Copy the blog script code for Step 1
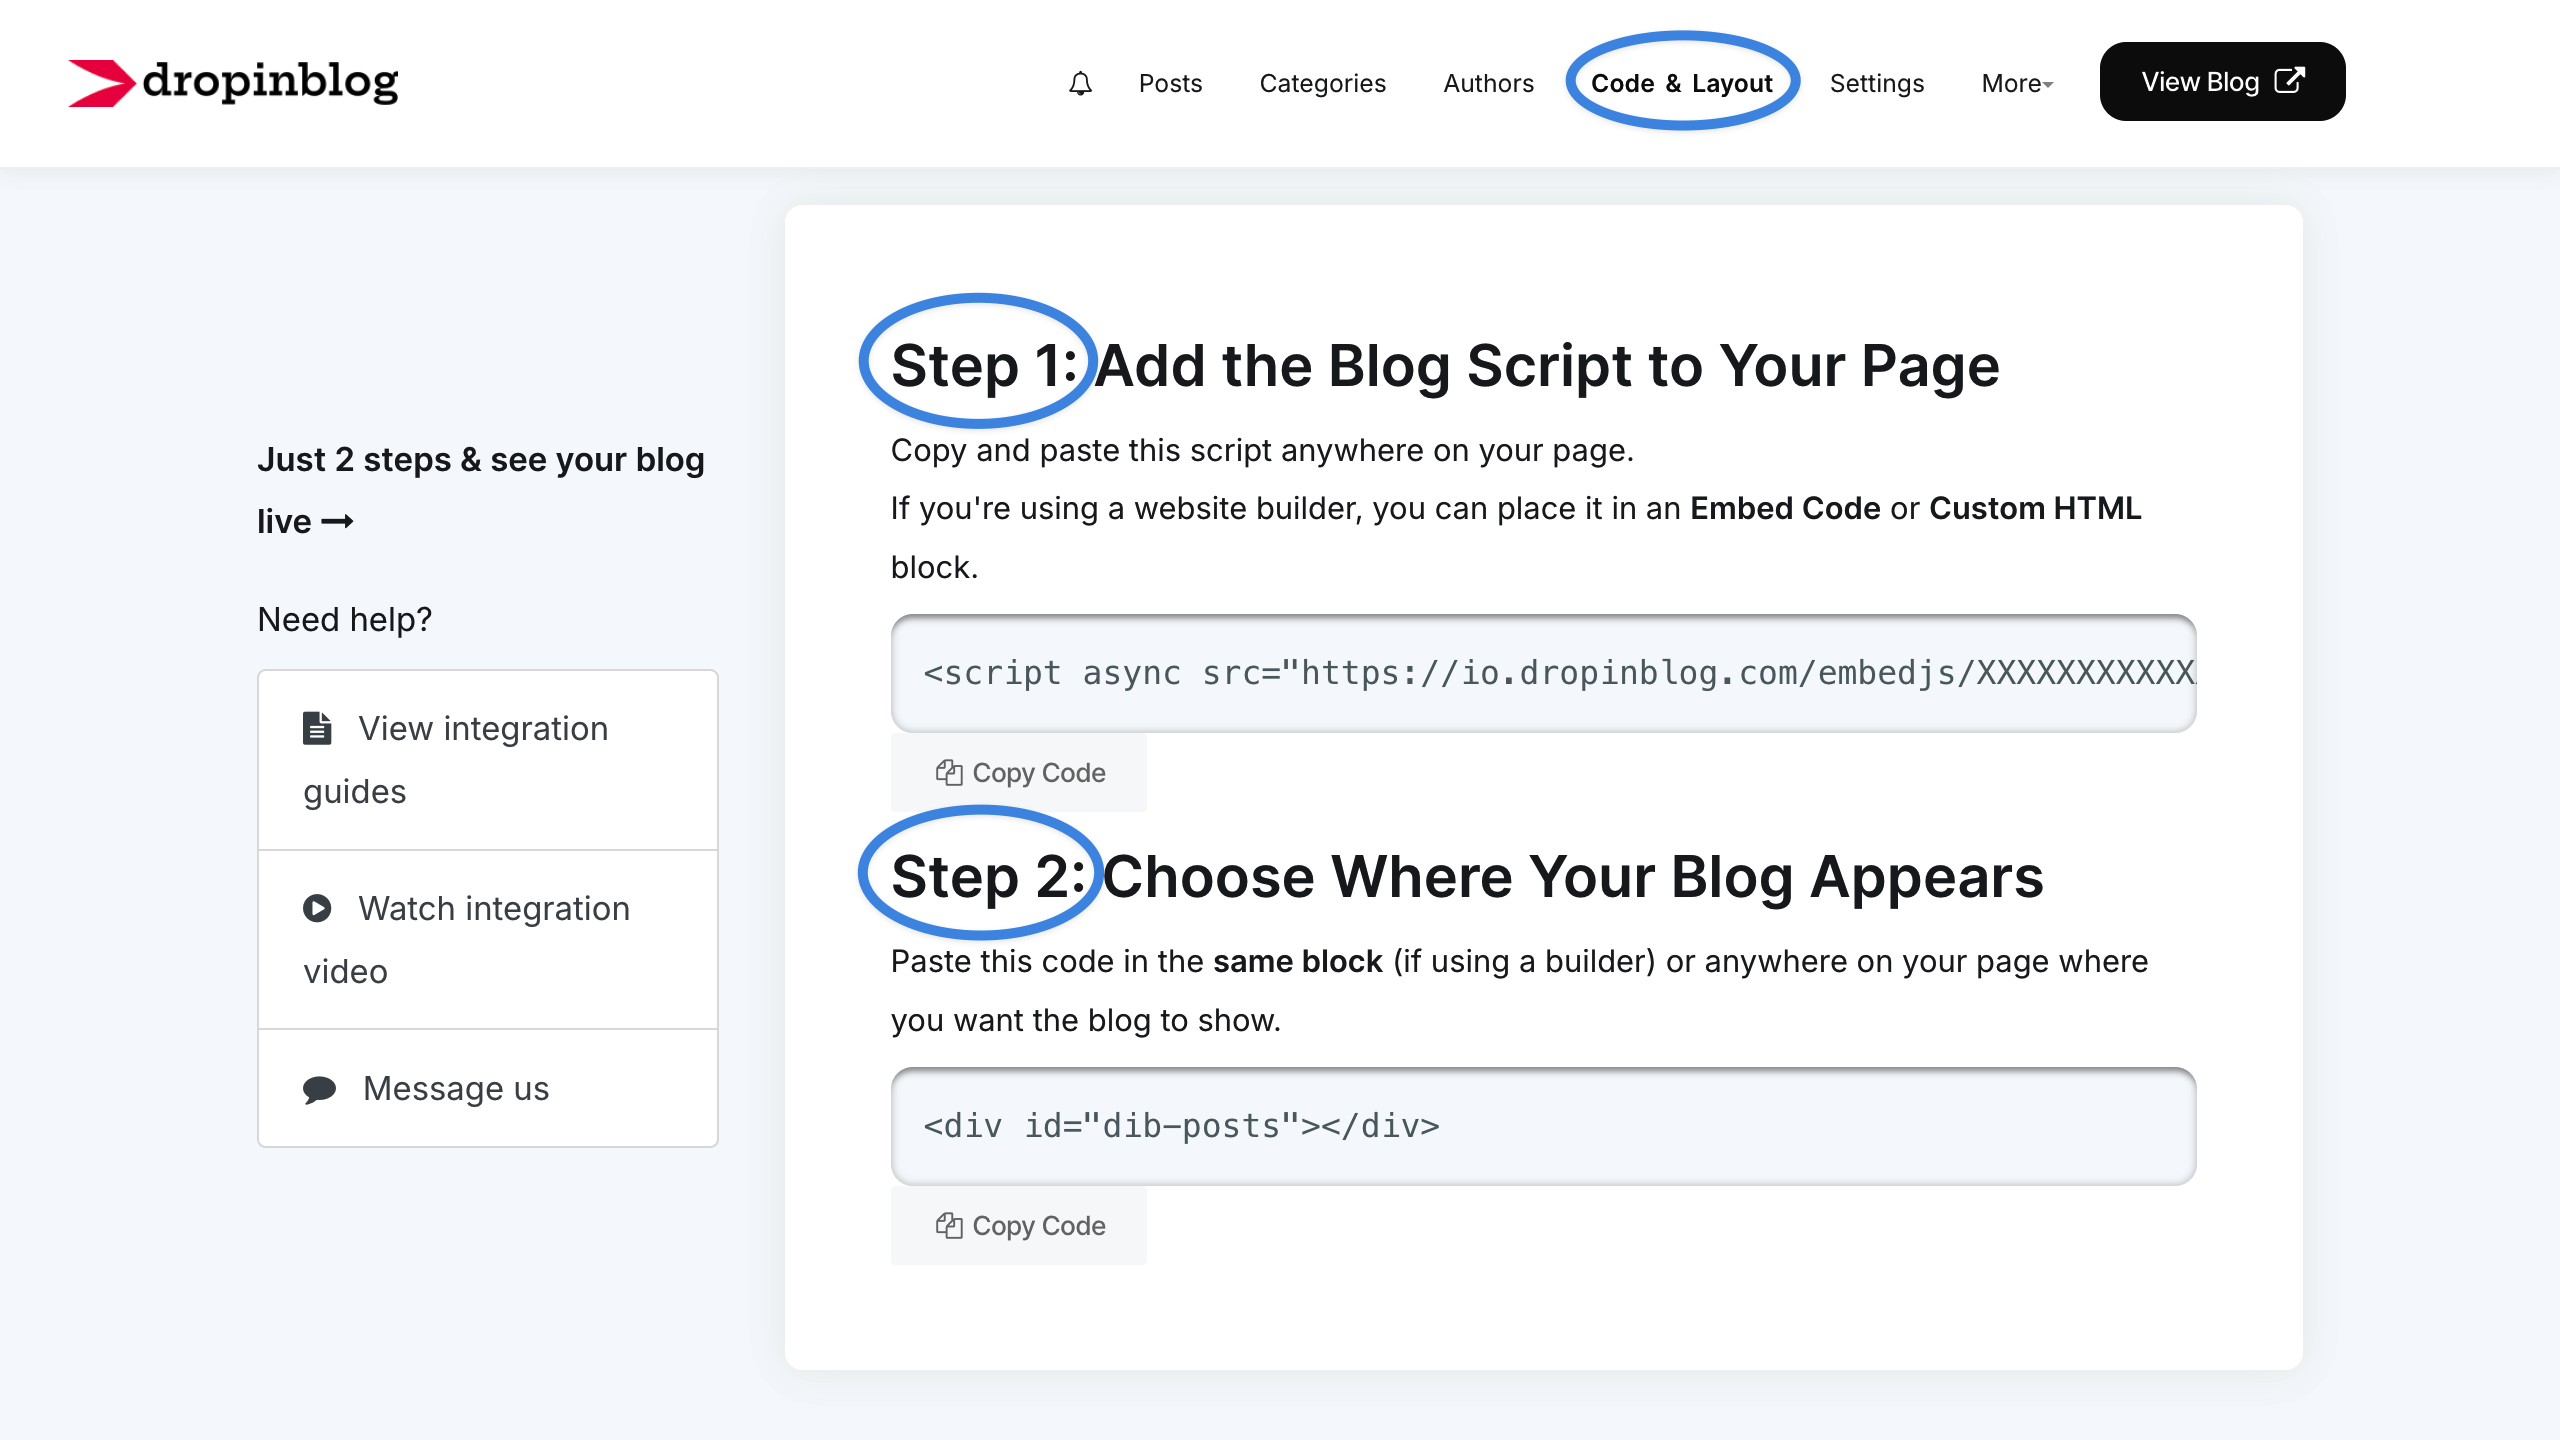 [x=1019, y=772]
